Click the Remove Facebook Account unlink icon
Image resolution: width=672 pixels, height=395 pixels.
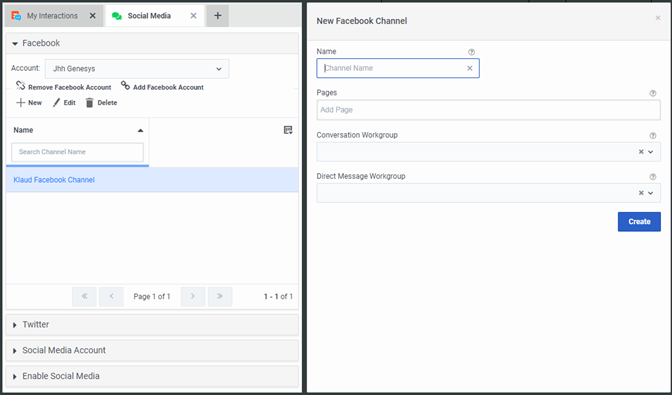(x=21, y=86)
